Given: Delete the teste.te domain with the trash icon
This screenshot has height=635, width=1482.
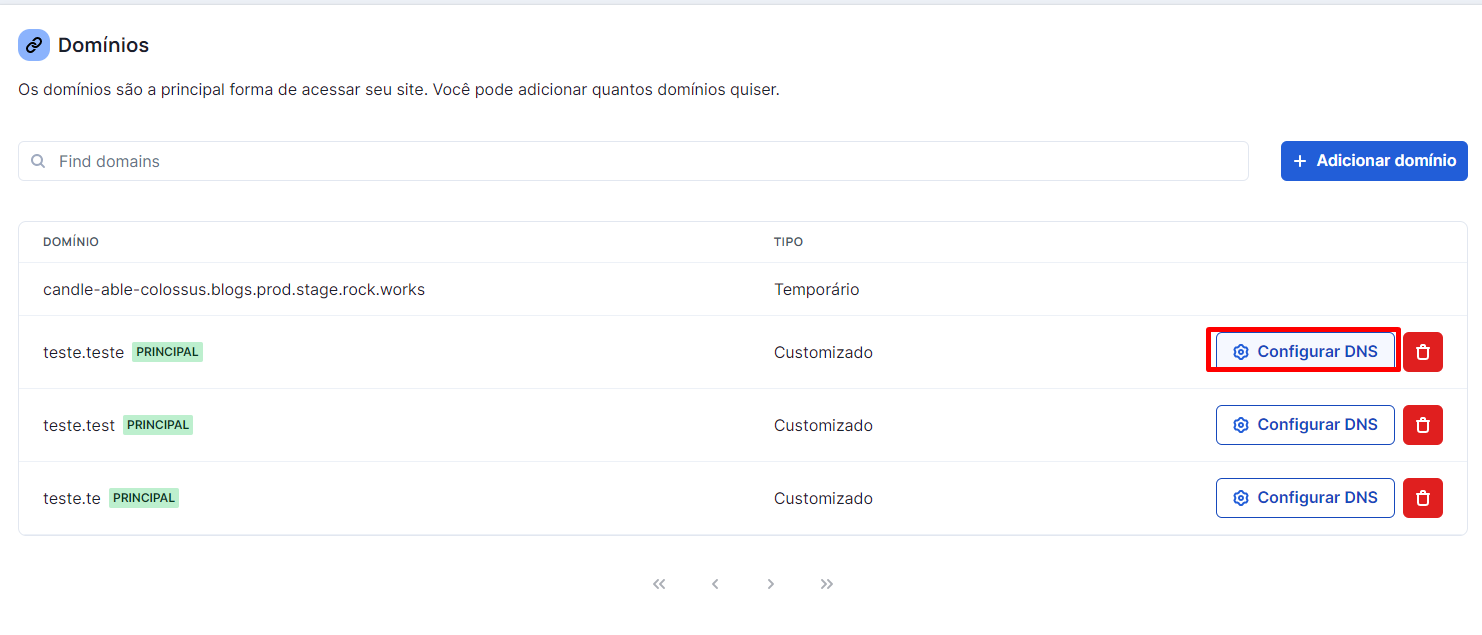Looking at the screenshot, I should [1423, 498].
